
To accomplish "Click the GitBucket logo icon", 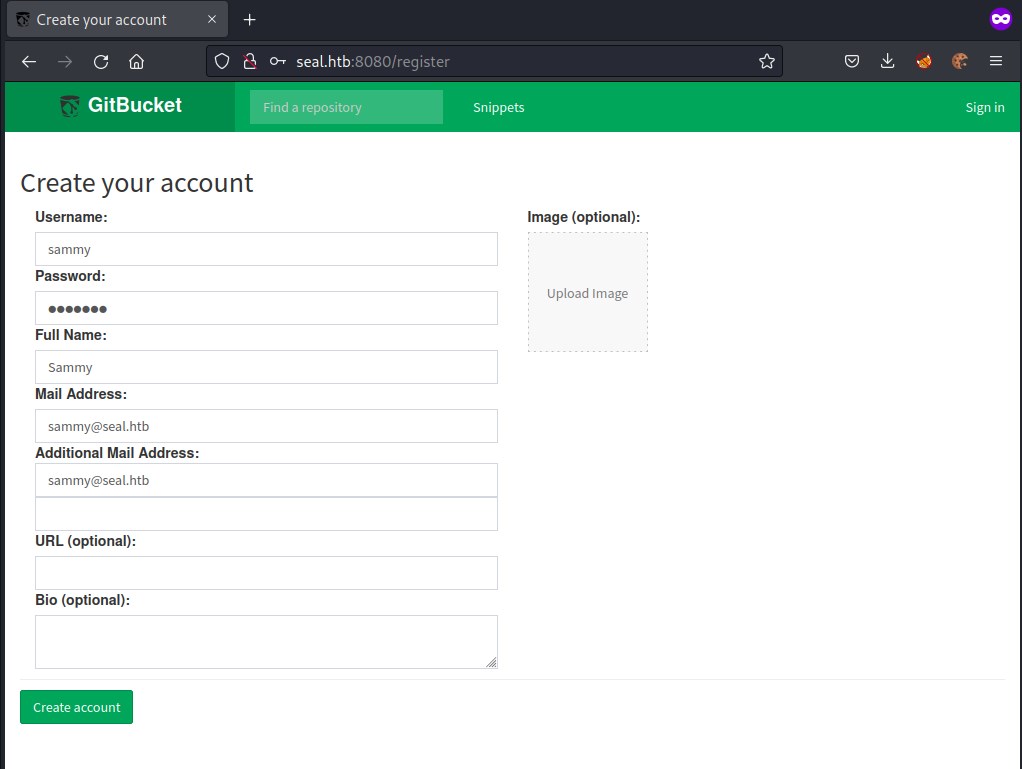I will (69, 106).
